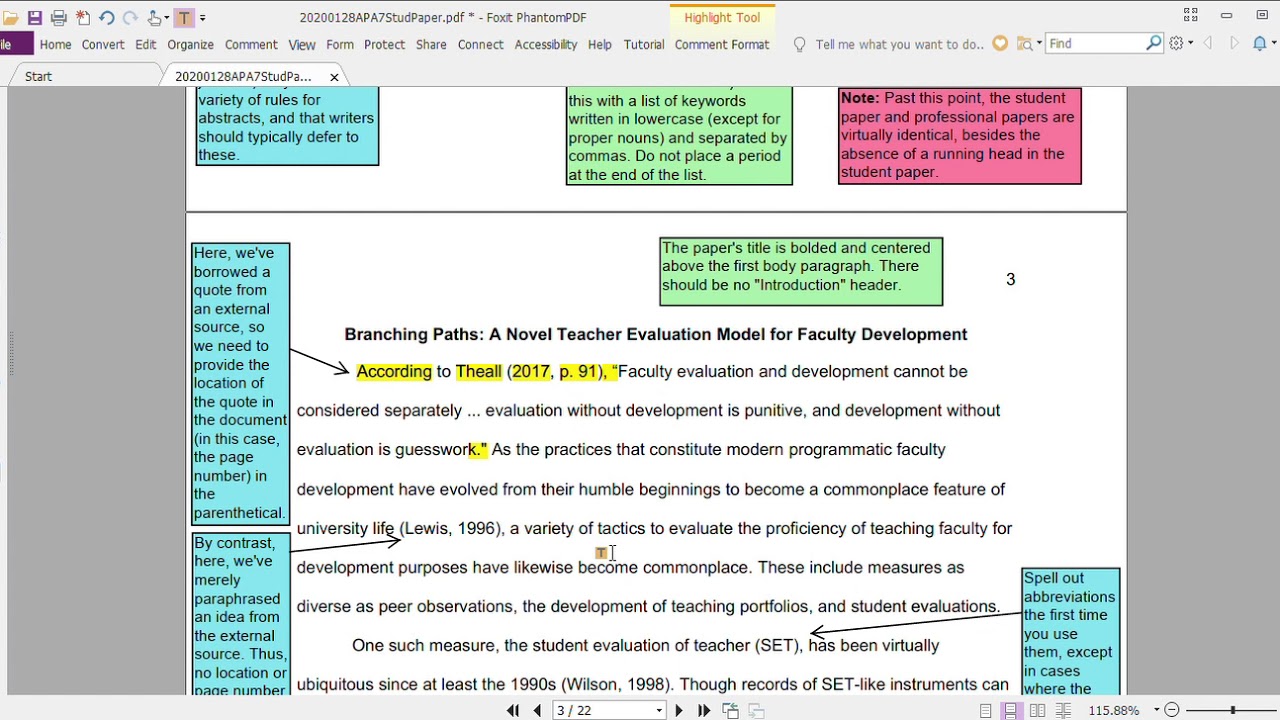Click the Print icon
Screen dimensions: 1280x720
59,18
